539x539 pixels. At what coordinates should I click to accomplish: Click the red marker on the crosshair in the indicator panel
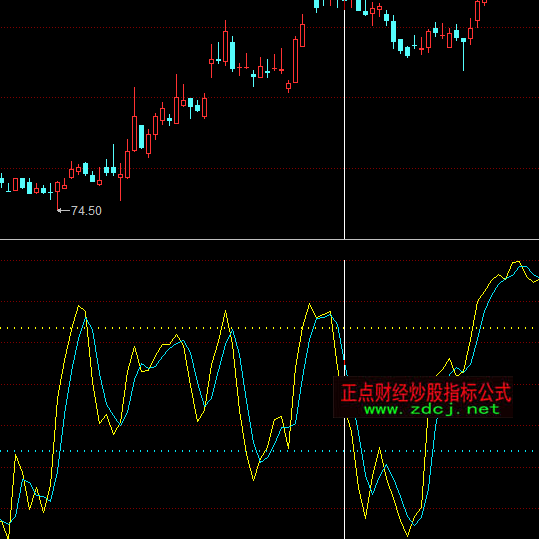tap(344, 362)
